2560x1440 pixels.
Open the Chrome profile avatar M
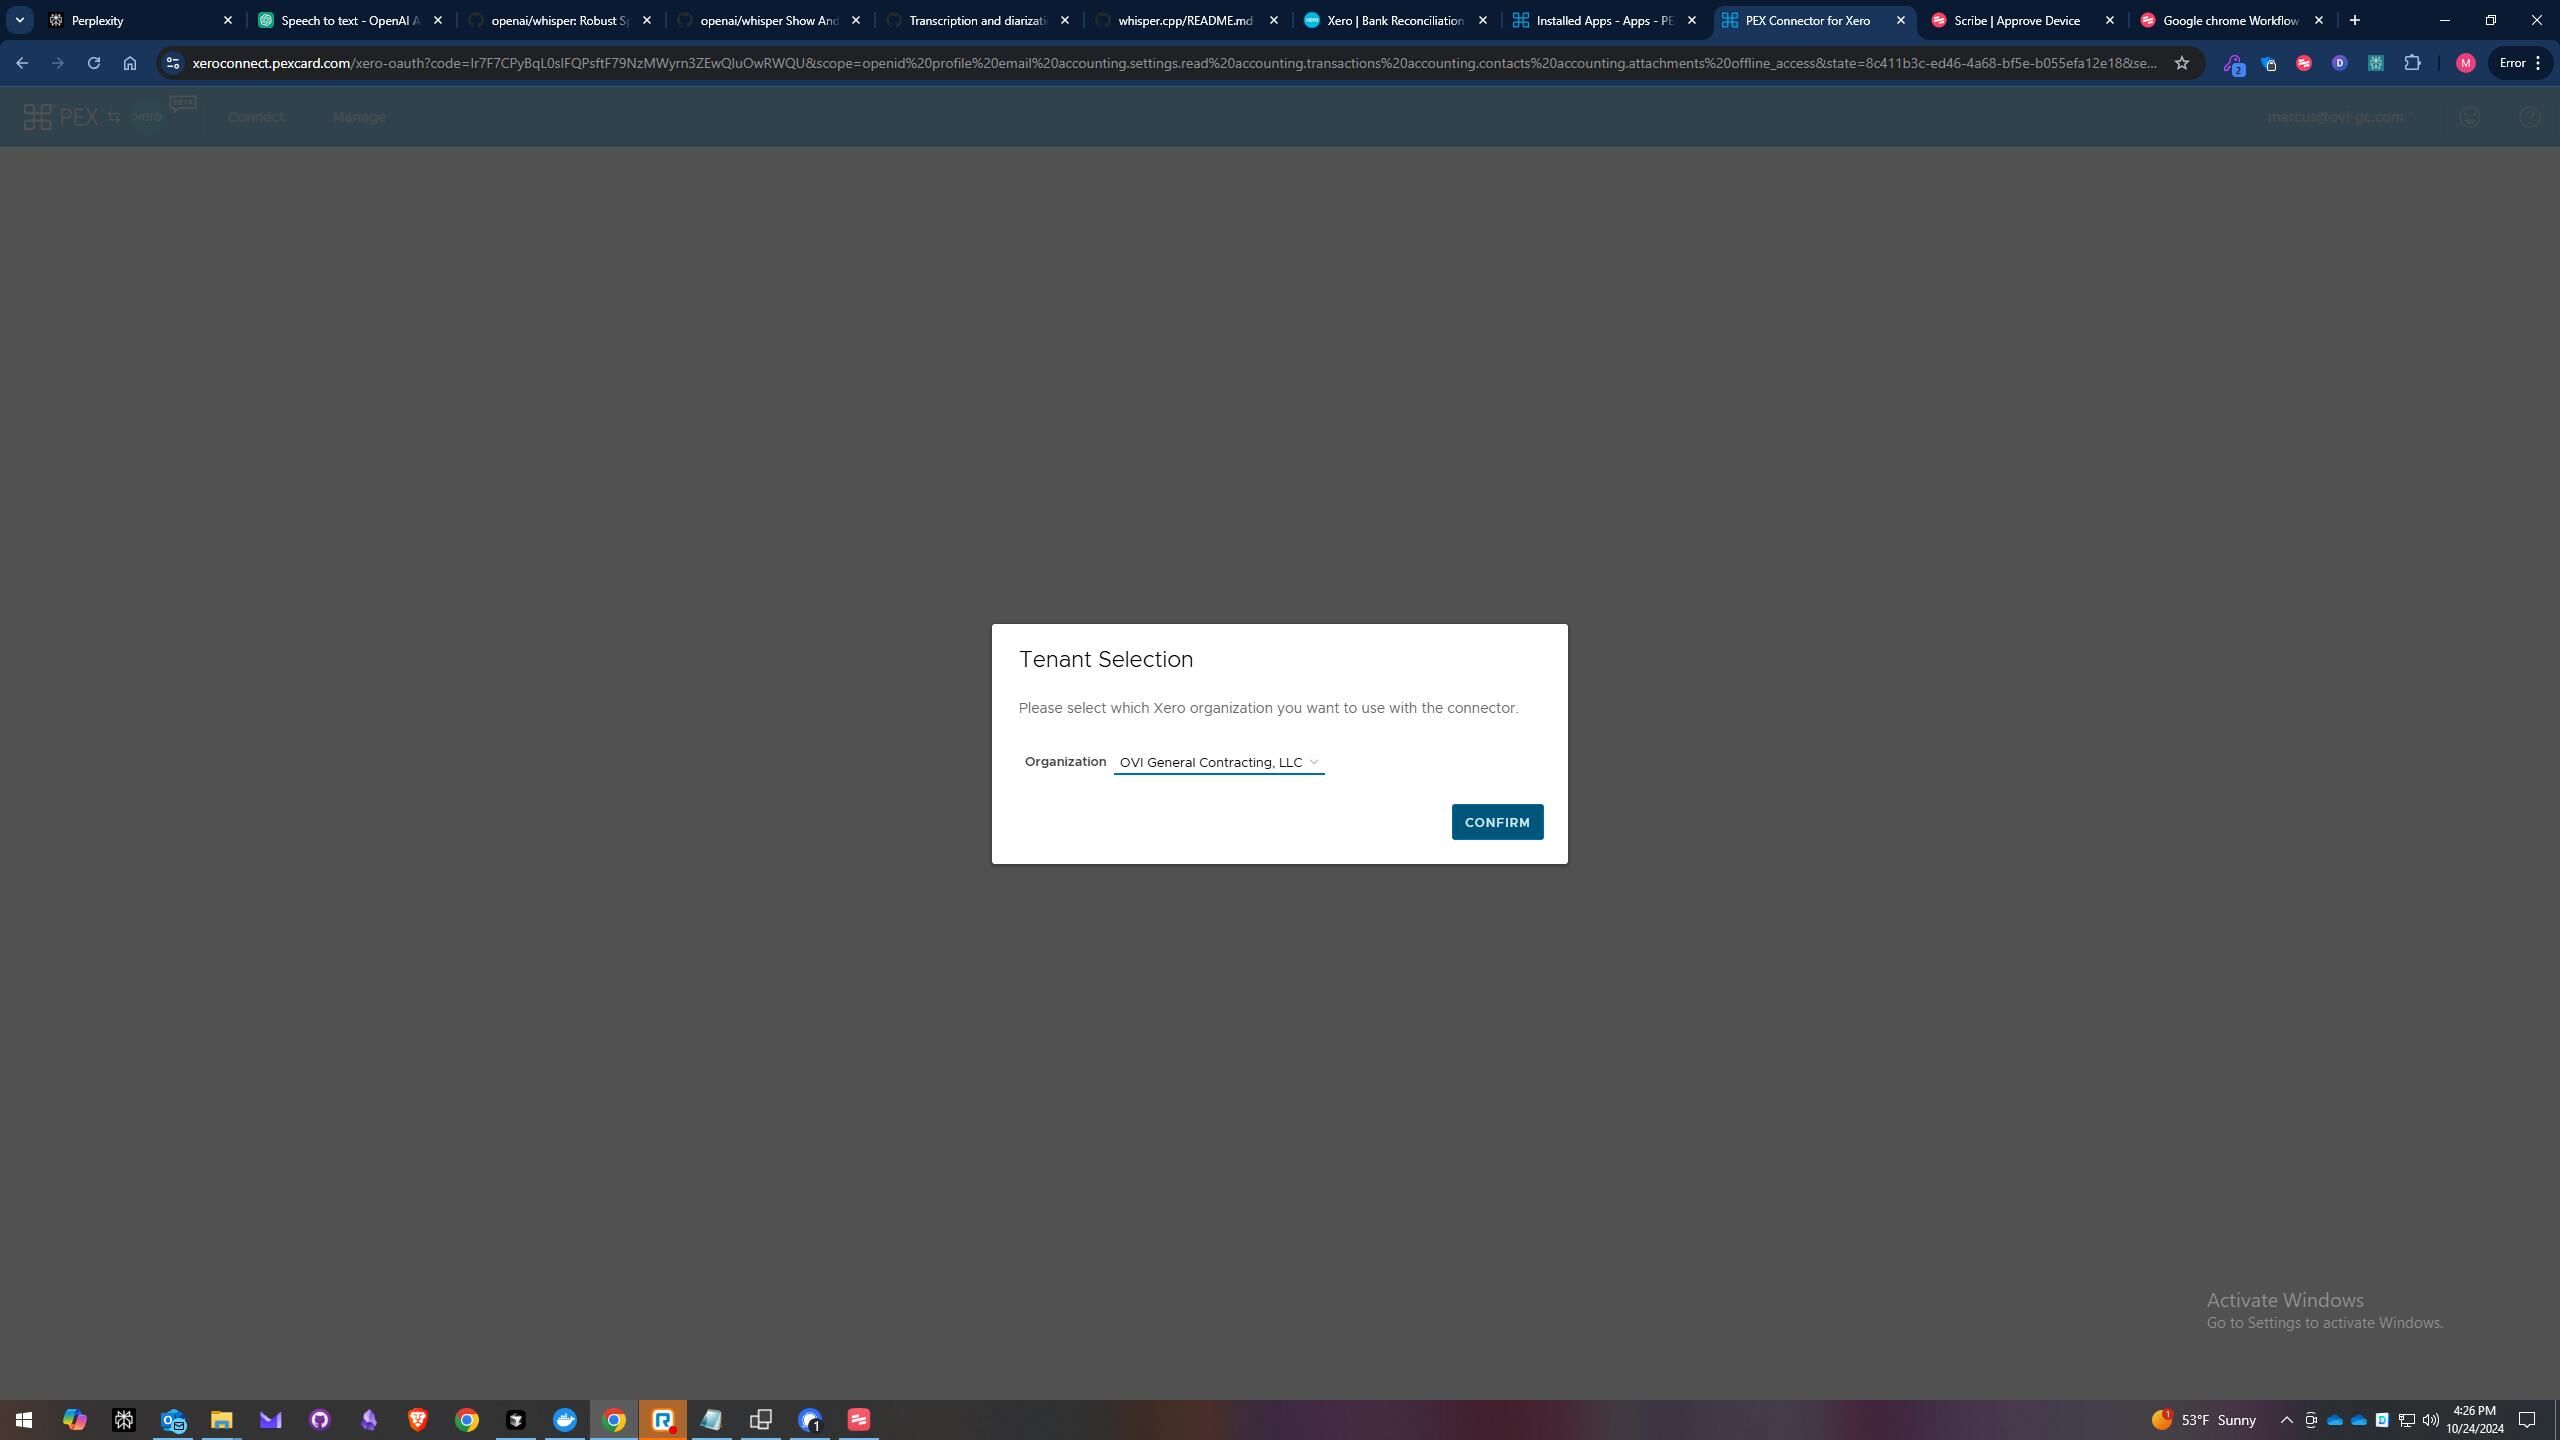(2465, 63)
